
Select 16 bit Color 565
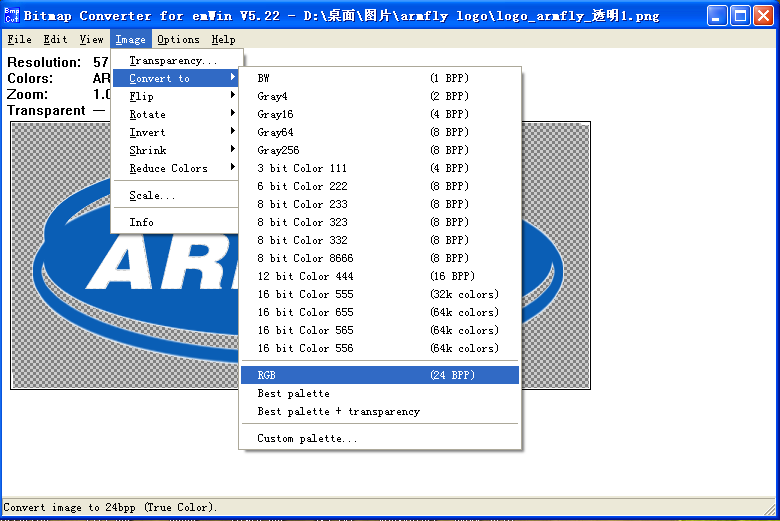(380, 329)
